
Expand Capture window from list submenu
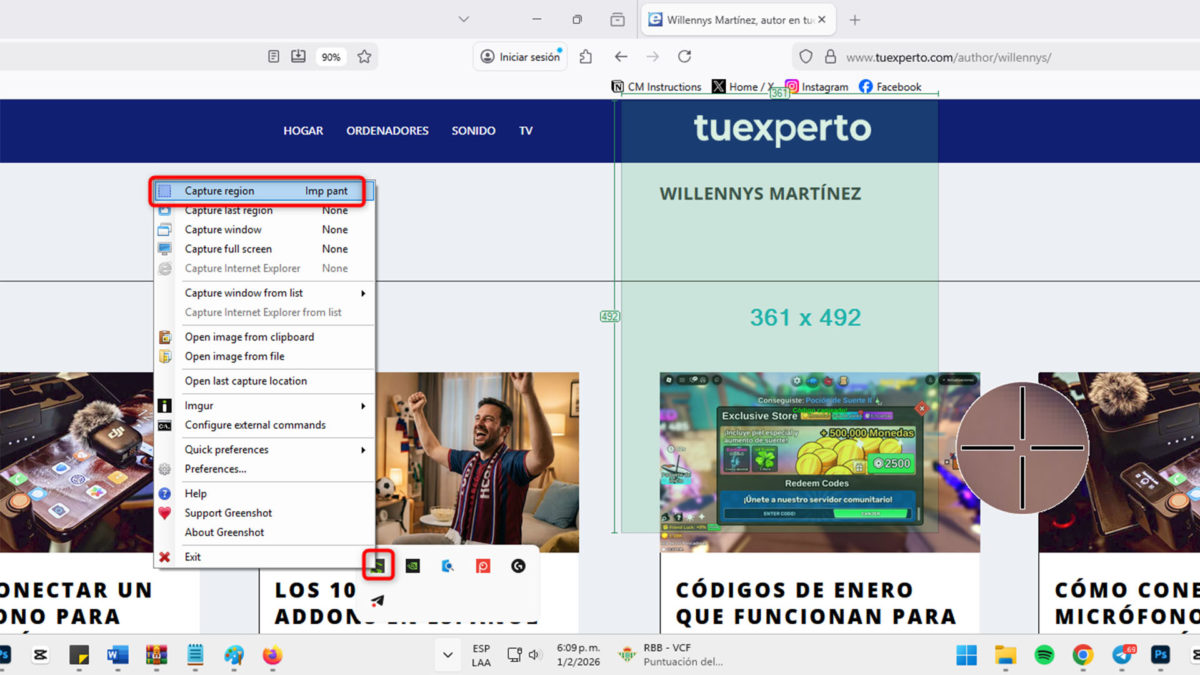(264, 293)
